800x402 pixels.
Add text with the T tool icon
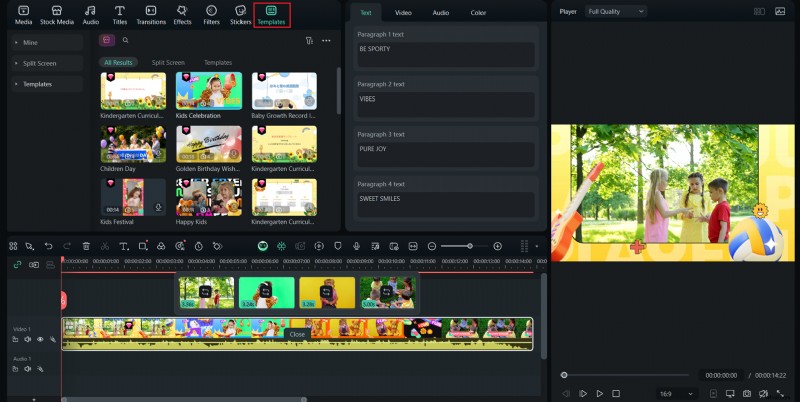[x=123, y=246]
